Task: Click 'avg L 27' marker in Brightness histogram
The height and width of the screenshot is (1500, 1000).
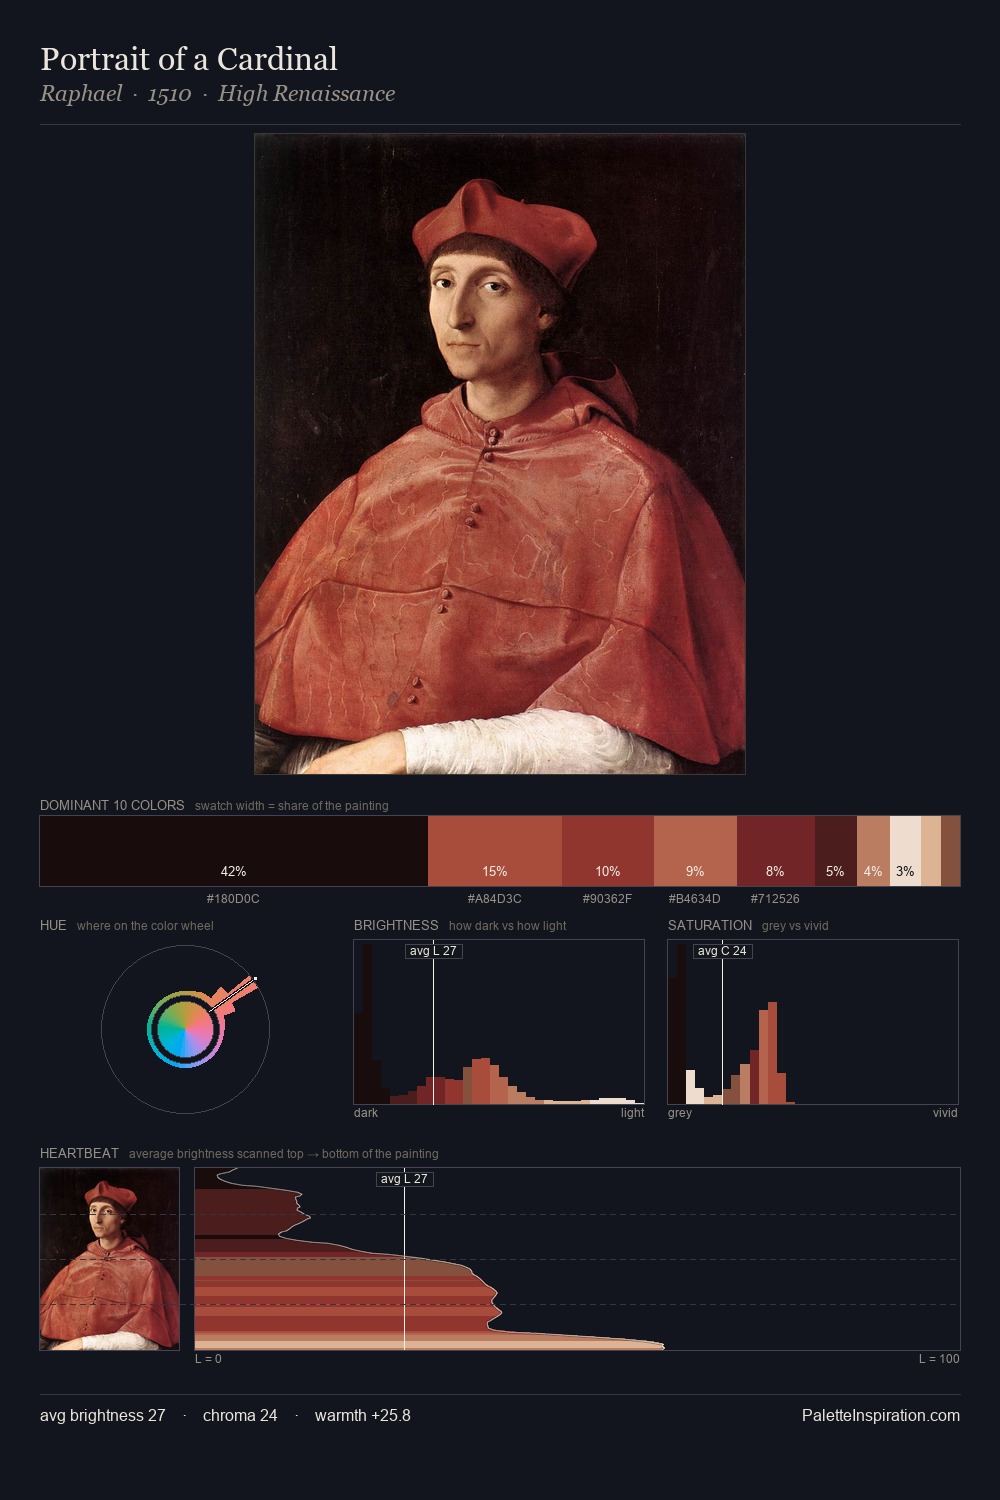Action: pos(434,951)
